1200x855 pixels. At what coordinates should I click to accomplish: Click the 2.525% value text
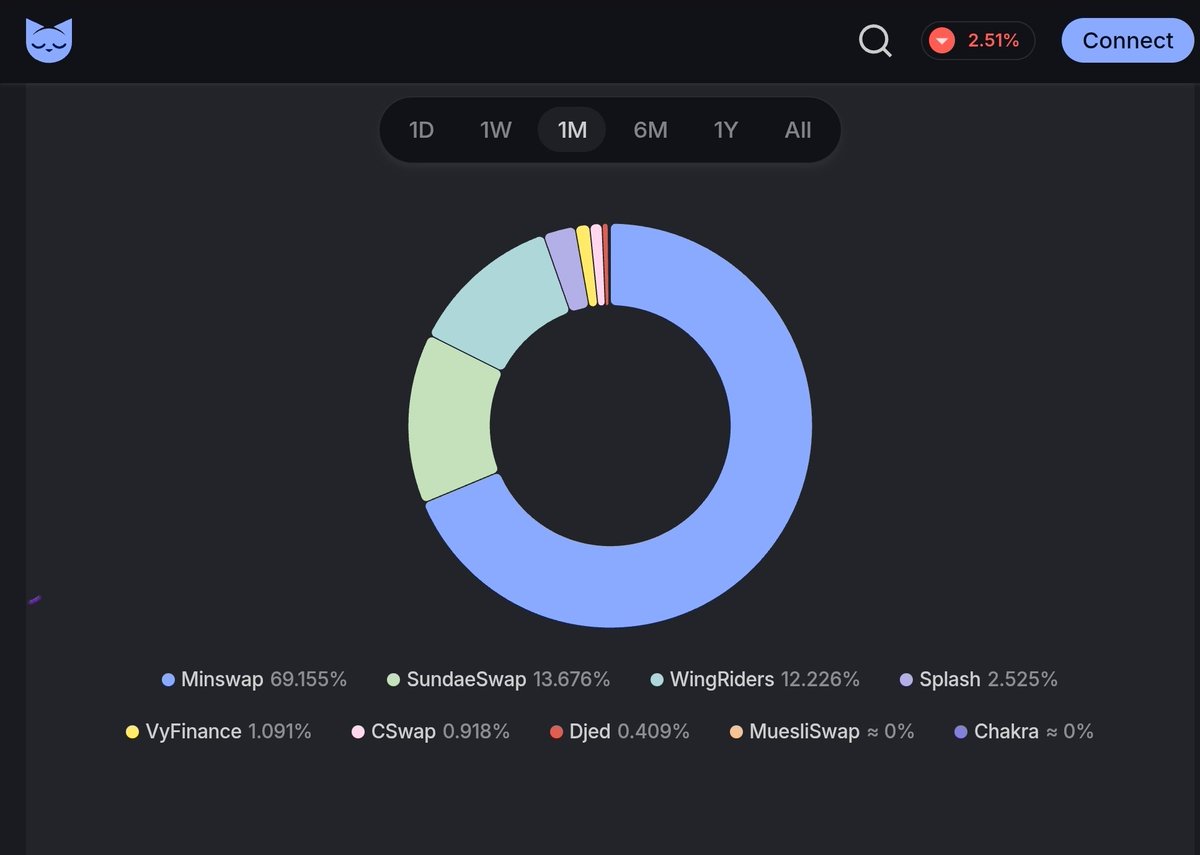1023,680
